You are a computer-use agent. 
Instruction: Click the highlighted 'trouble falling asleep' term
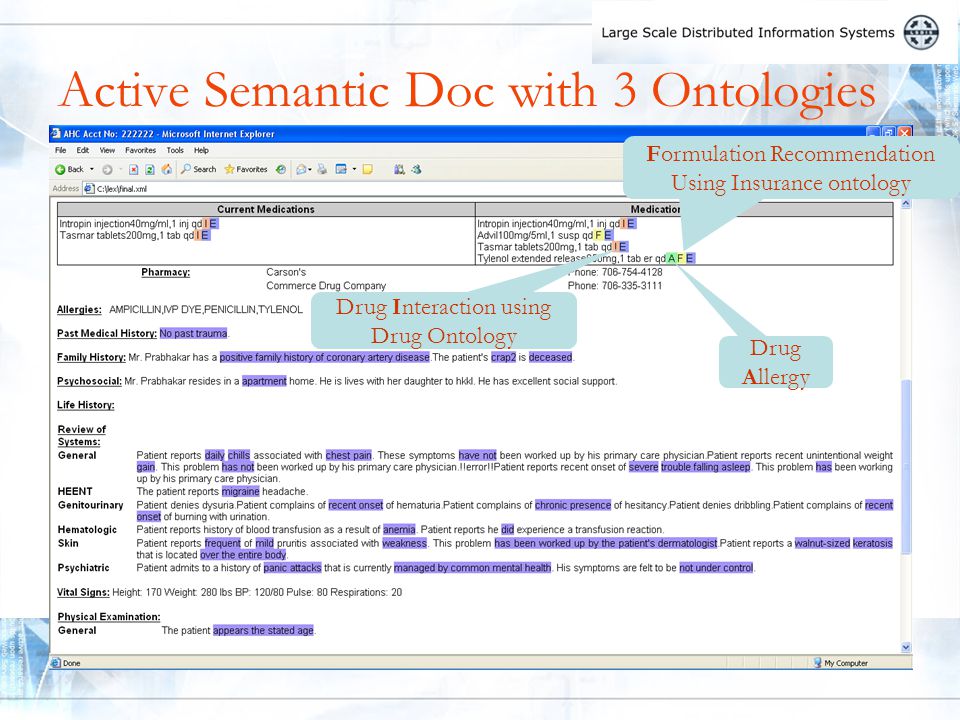[705, 467]
